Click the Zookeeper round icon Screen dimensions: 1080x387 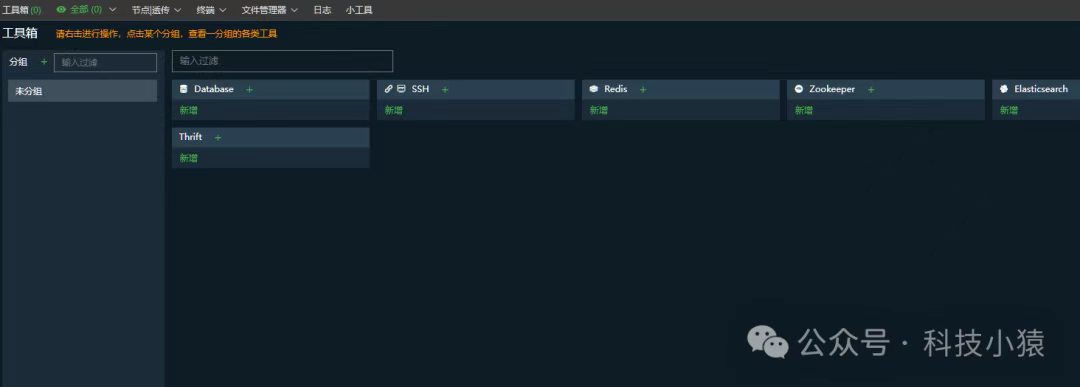tap(799, 90)
